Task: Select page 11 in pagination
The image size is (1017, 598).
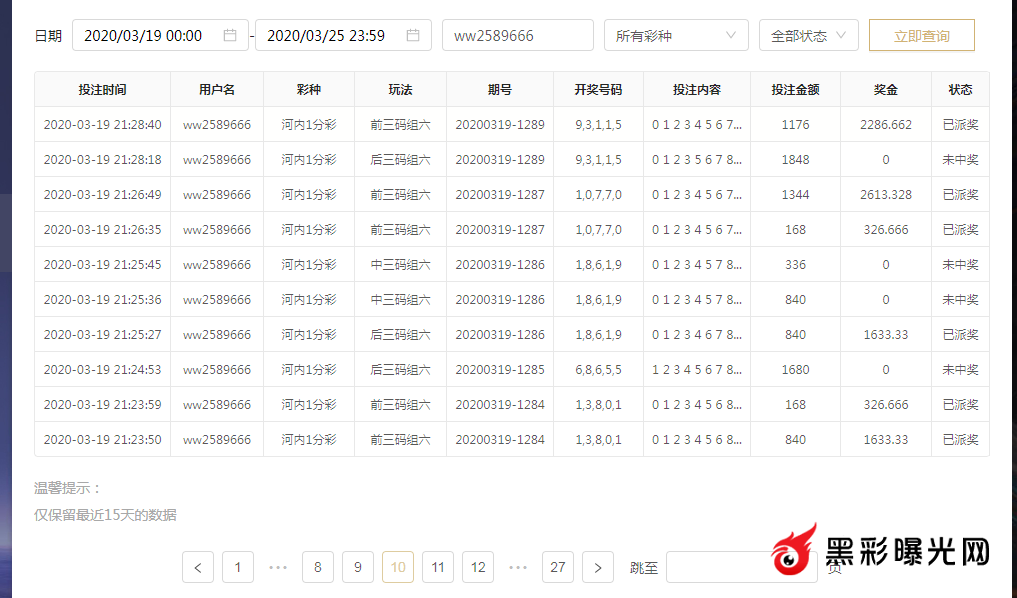Action: [x=438, y=567]
